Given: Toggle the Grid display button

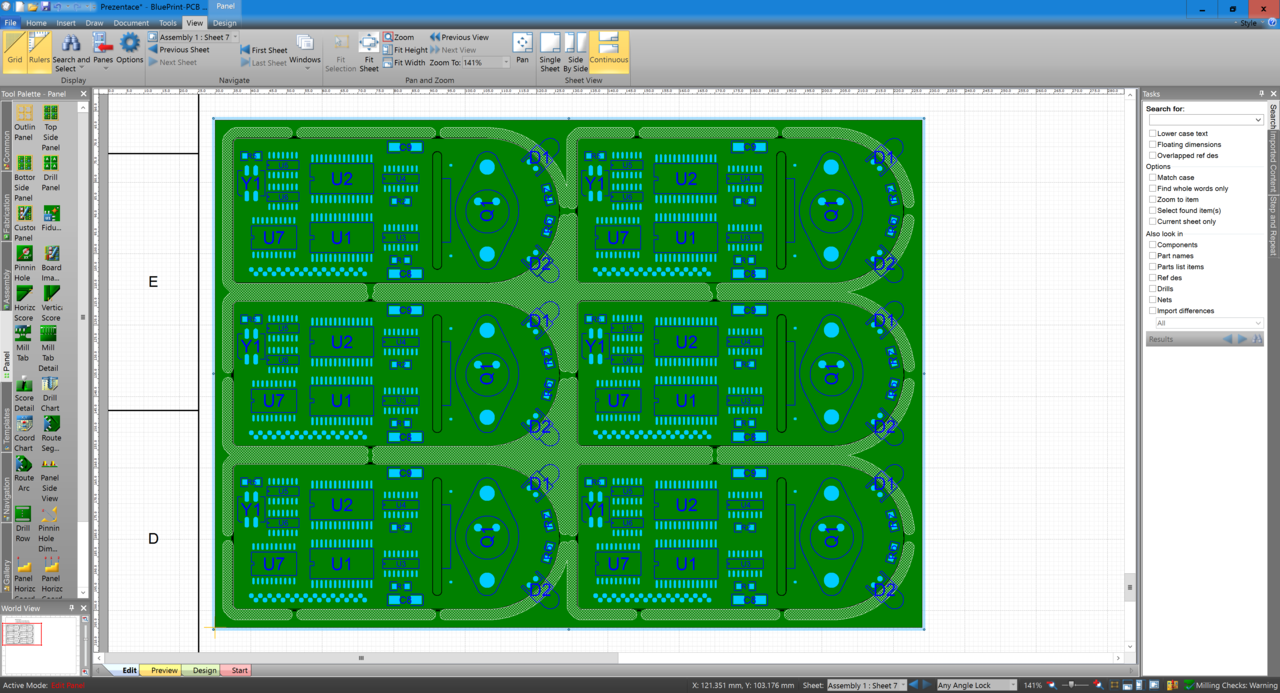Looking at the screenshot, I should [14, 50].
